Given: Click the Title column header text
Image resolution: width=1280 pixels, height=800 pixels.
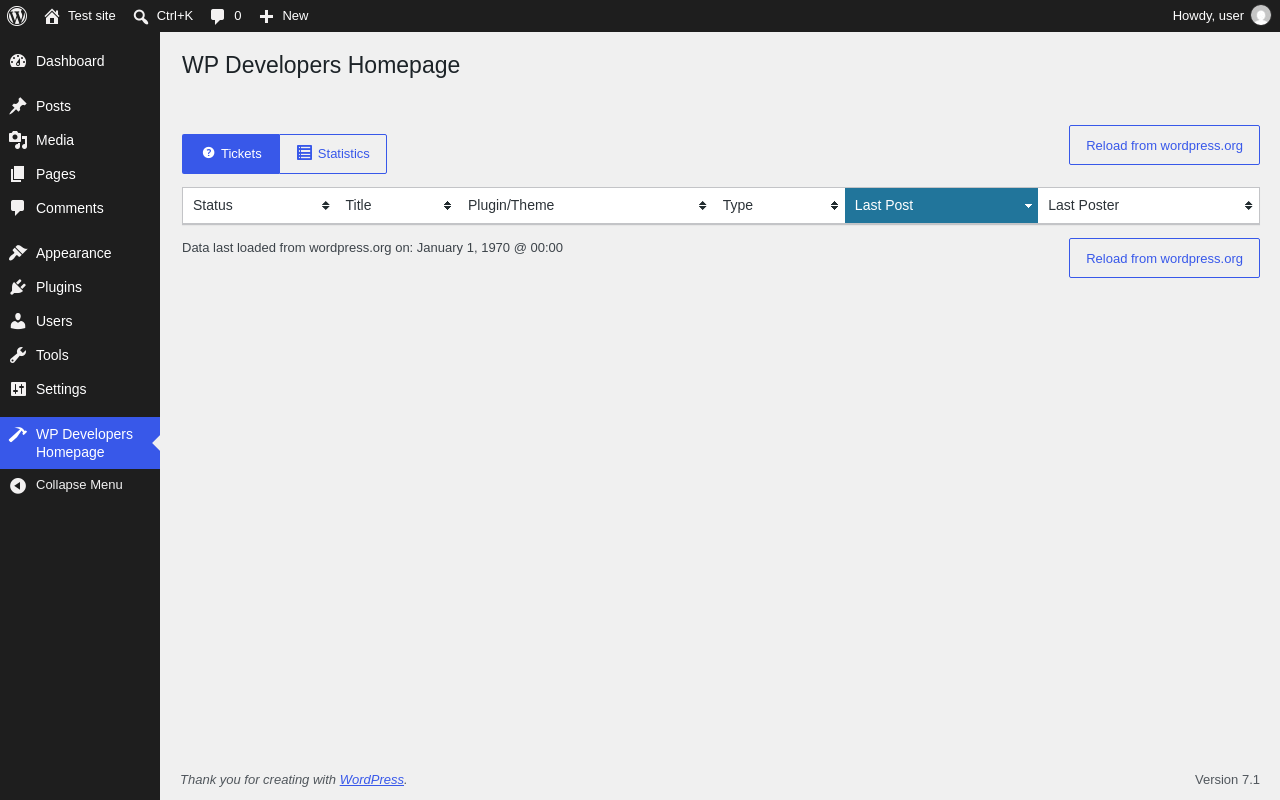Looking at the screenshot, I should [x=358, y=205].
